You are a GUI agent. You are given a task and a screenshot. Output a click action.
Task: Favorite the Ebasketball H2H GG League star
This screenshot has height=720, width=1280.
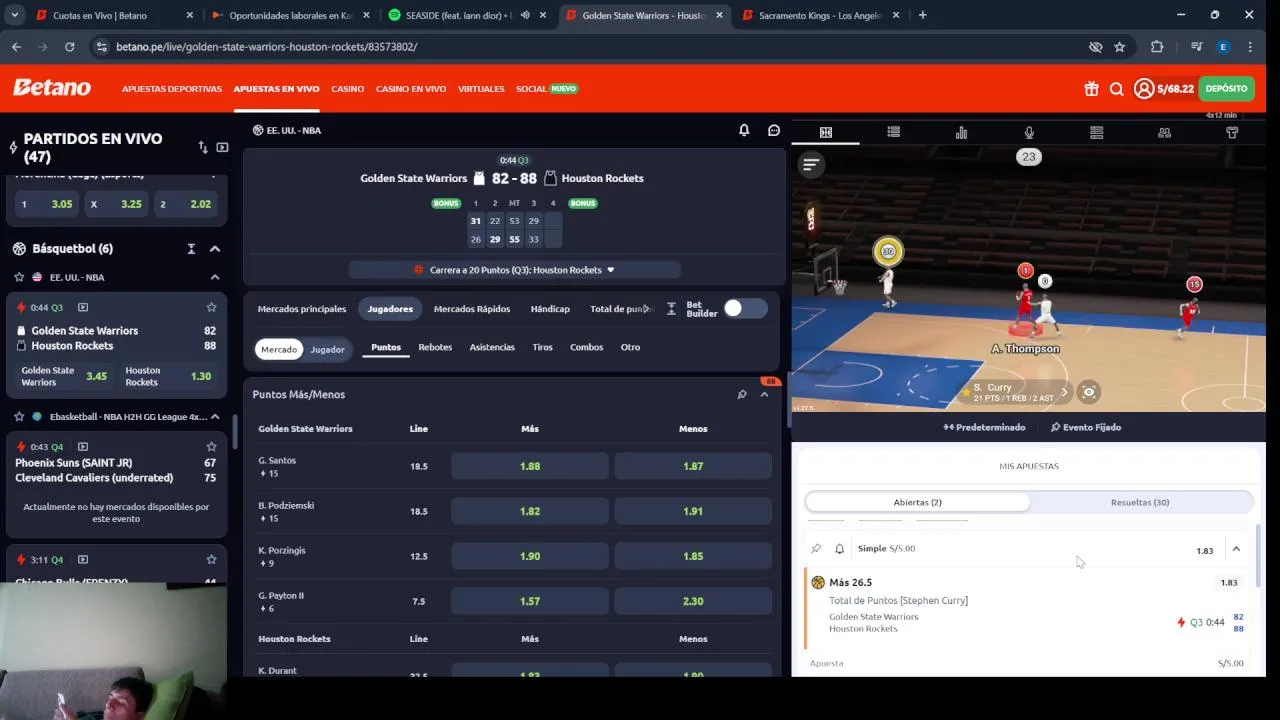coord(19,417)
